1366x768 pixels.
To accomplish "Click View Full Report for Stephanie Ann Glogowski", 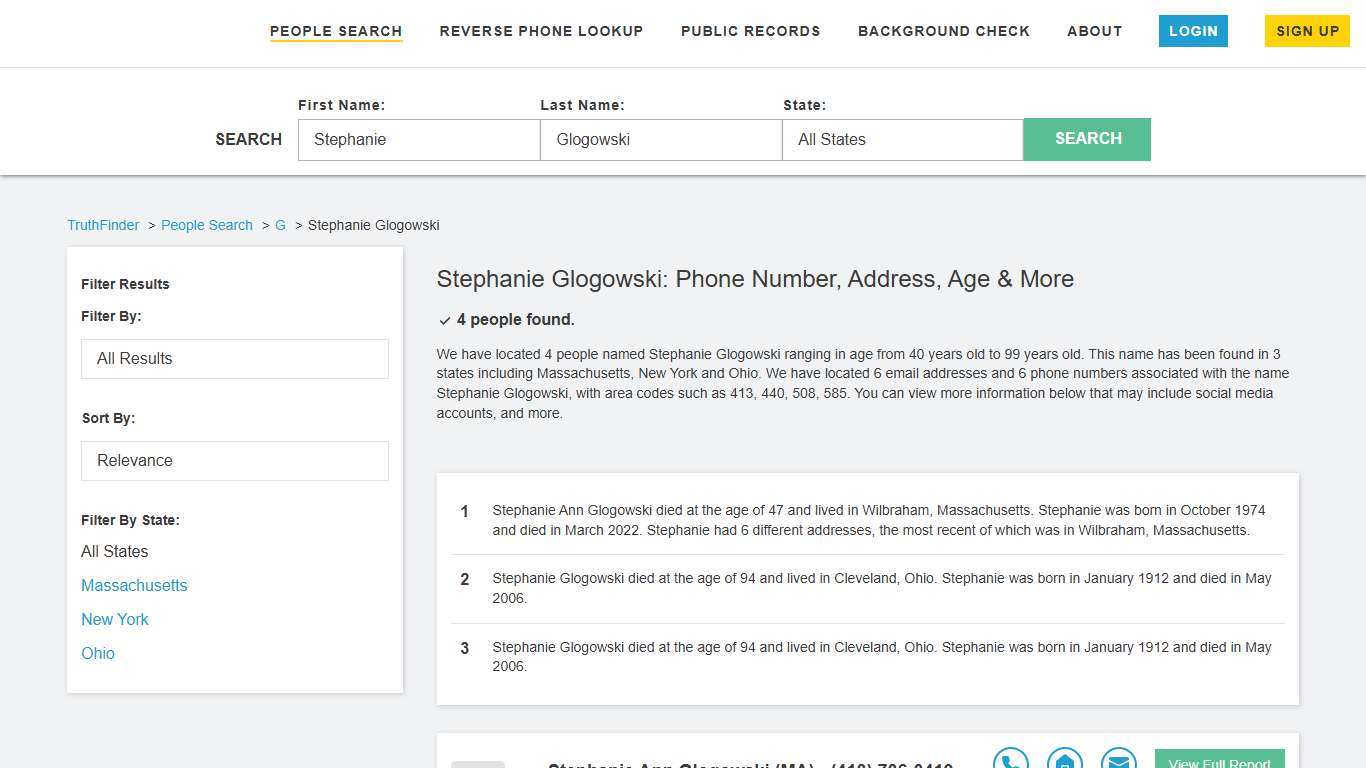I will pos(1219,761).
